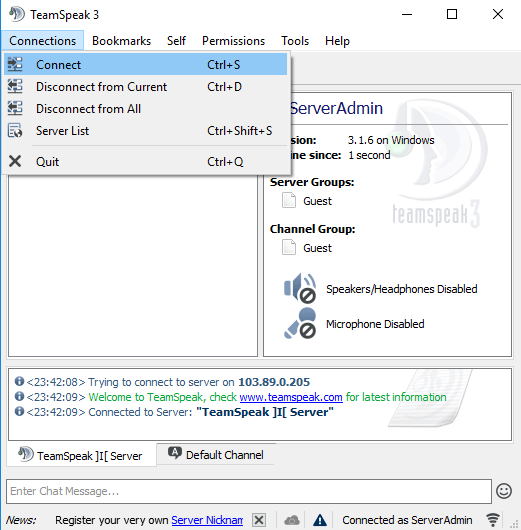Open the Help menu
Viewport: 521px width, 530px height.
(x=337, y=41)
